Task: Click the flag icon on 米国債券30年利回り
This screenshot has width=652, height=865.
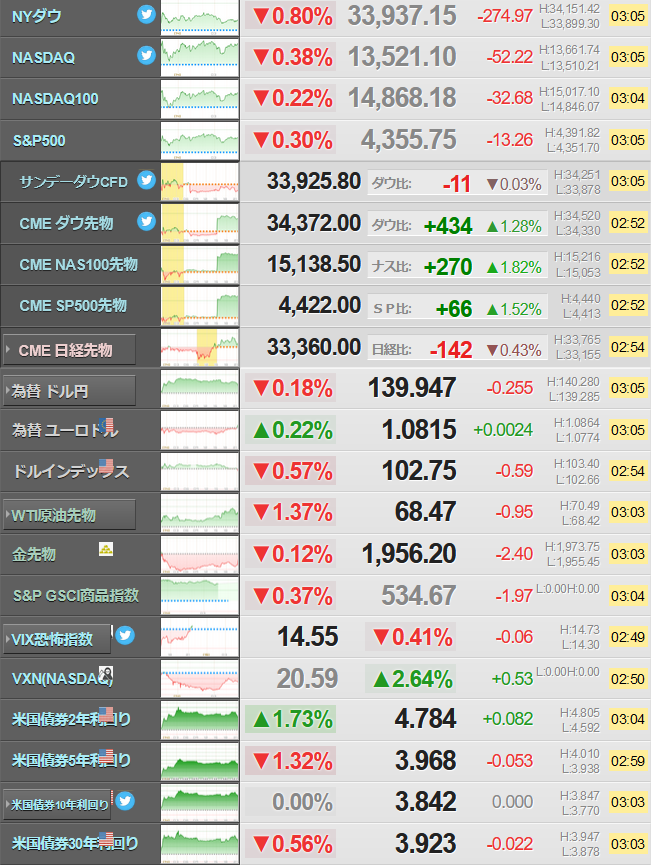Action: tap(106, 839)
